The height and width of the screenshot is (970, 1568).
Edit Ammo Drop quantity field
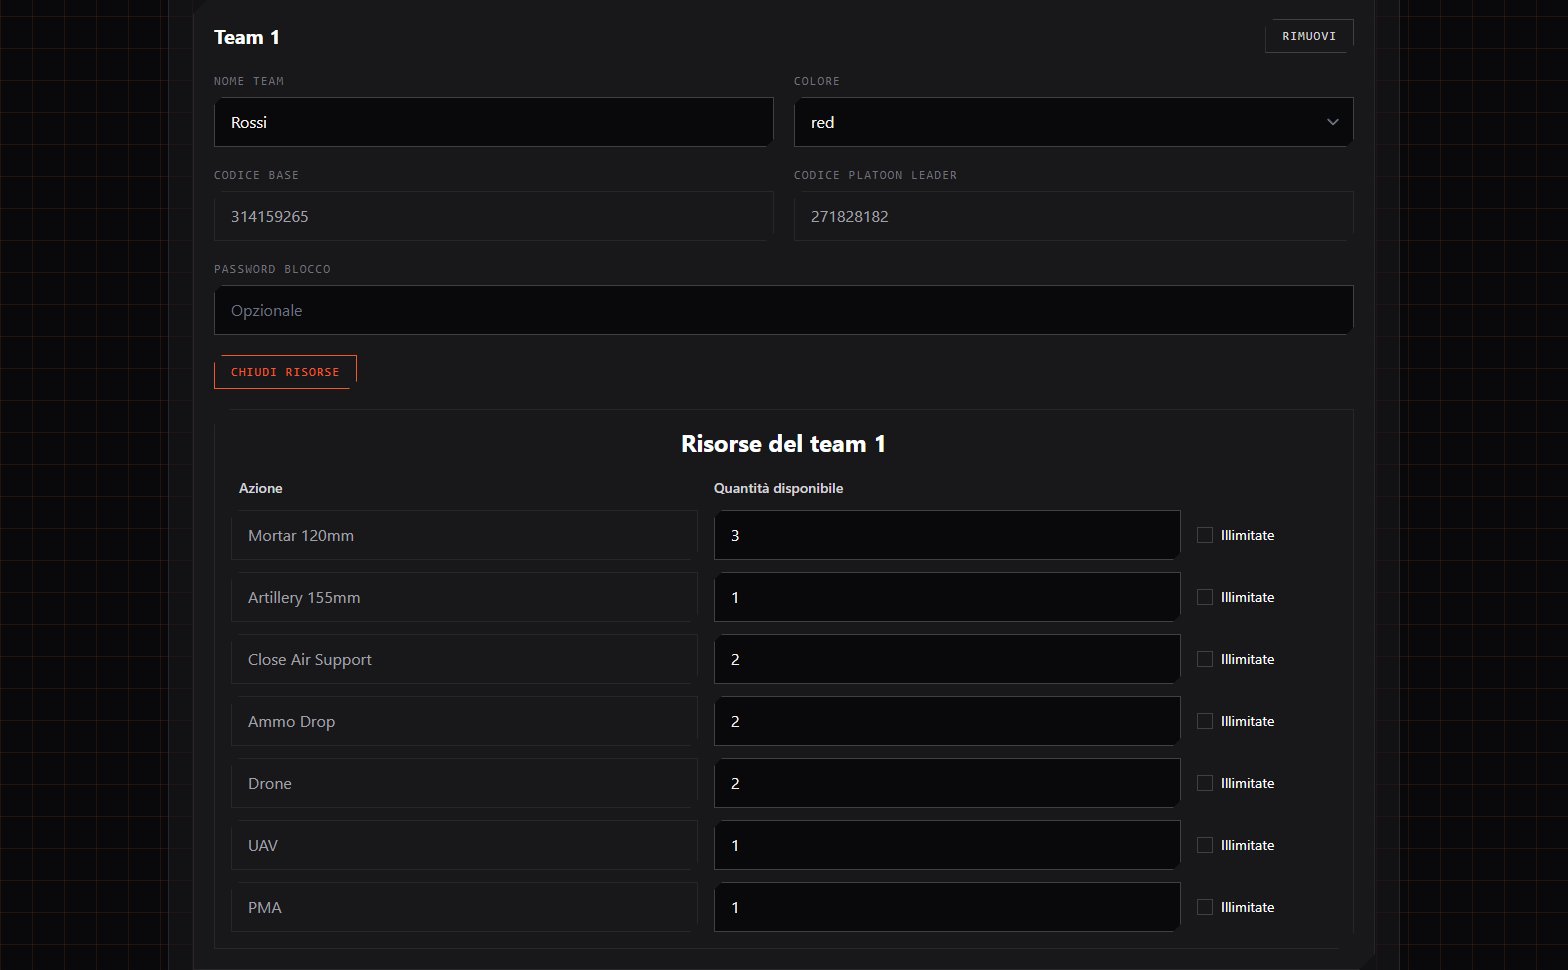pos(947,721)
